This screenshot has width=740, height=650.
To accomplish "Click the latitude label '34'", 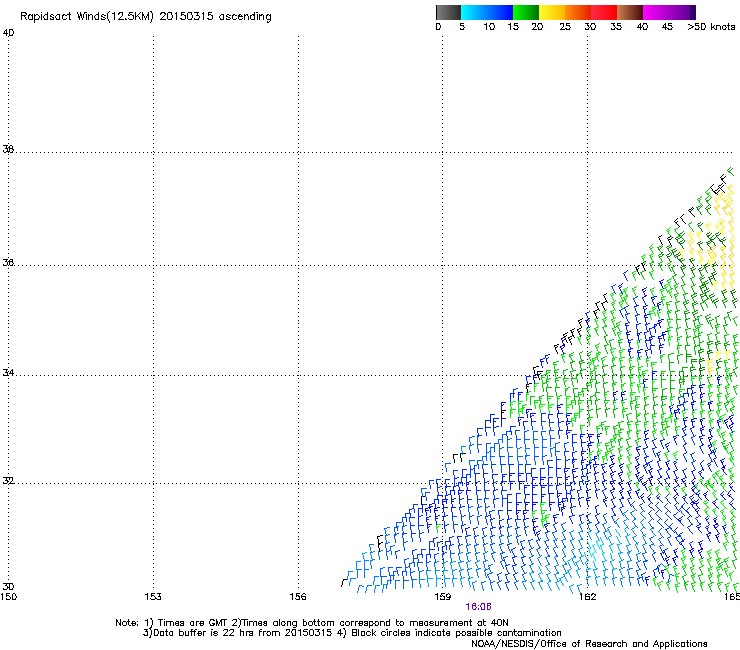I will [x=8, y=372].
